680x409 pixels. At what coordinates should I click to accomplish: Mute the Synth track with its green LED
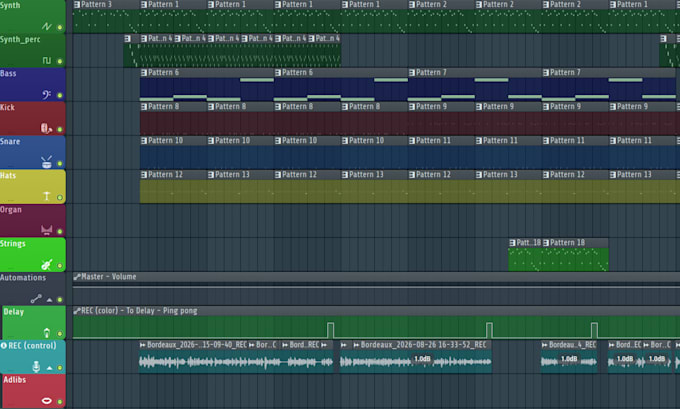point(60,27)
